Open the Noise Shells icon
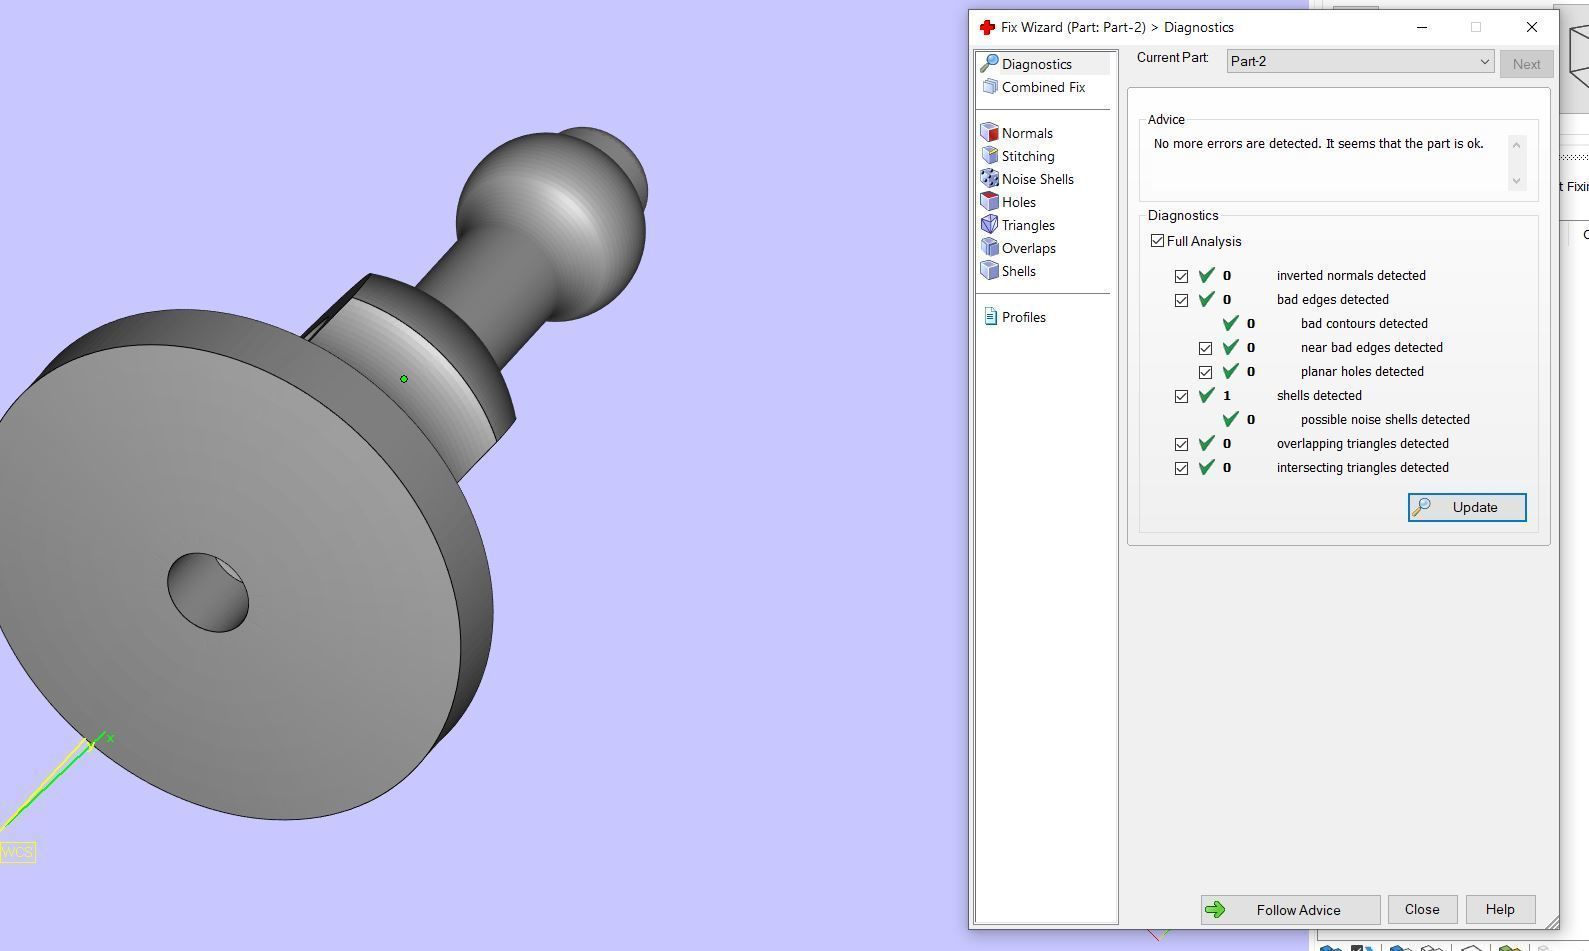The image size is (1589, 951). click(x=990, y=179)
